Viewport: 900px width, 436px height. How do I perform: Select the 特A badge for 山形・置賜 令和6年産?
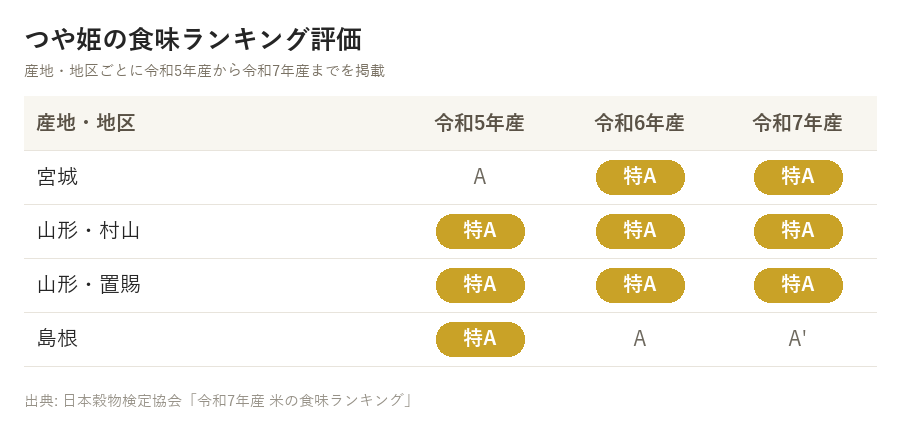point(640,285)
